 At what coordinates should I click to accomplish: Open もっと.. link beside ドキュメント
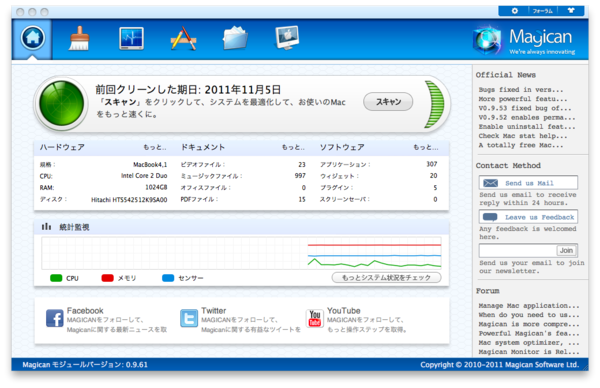point(293,147)
